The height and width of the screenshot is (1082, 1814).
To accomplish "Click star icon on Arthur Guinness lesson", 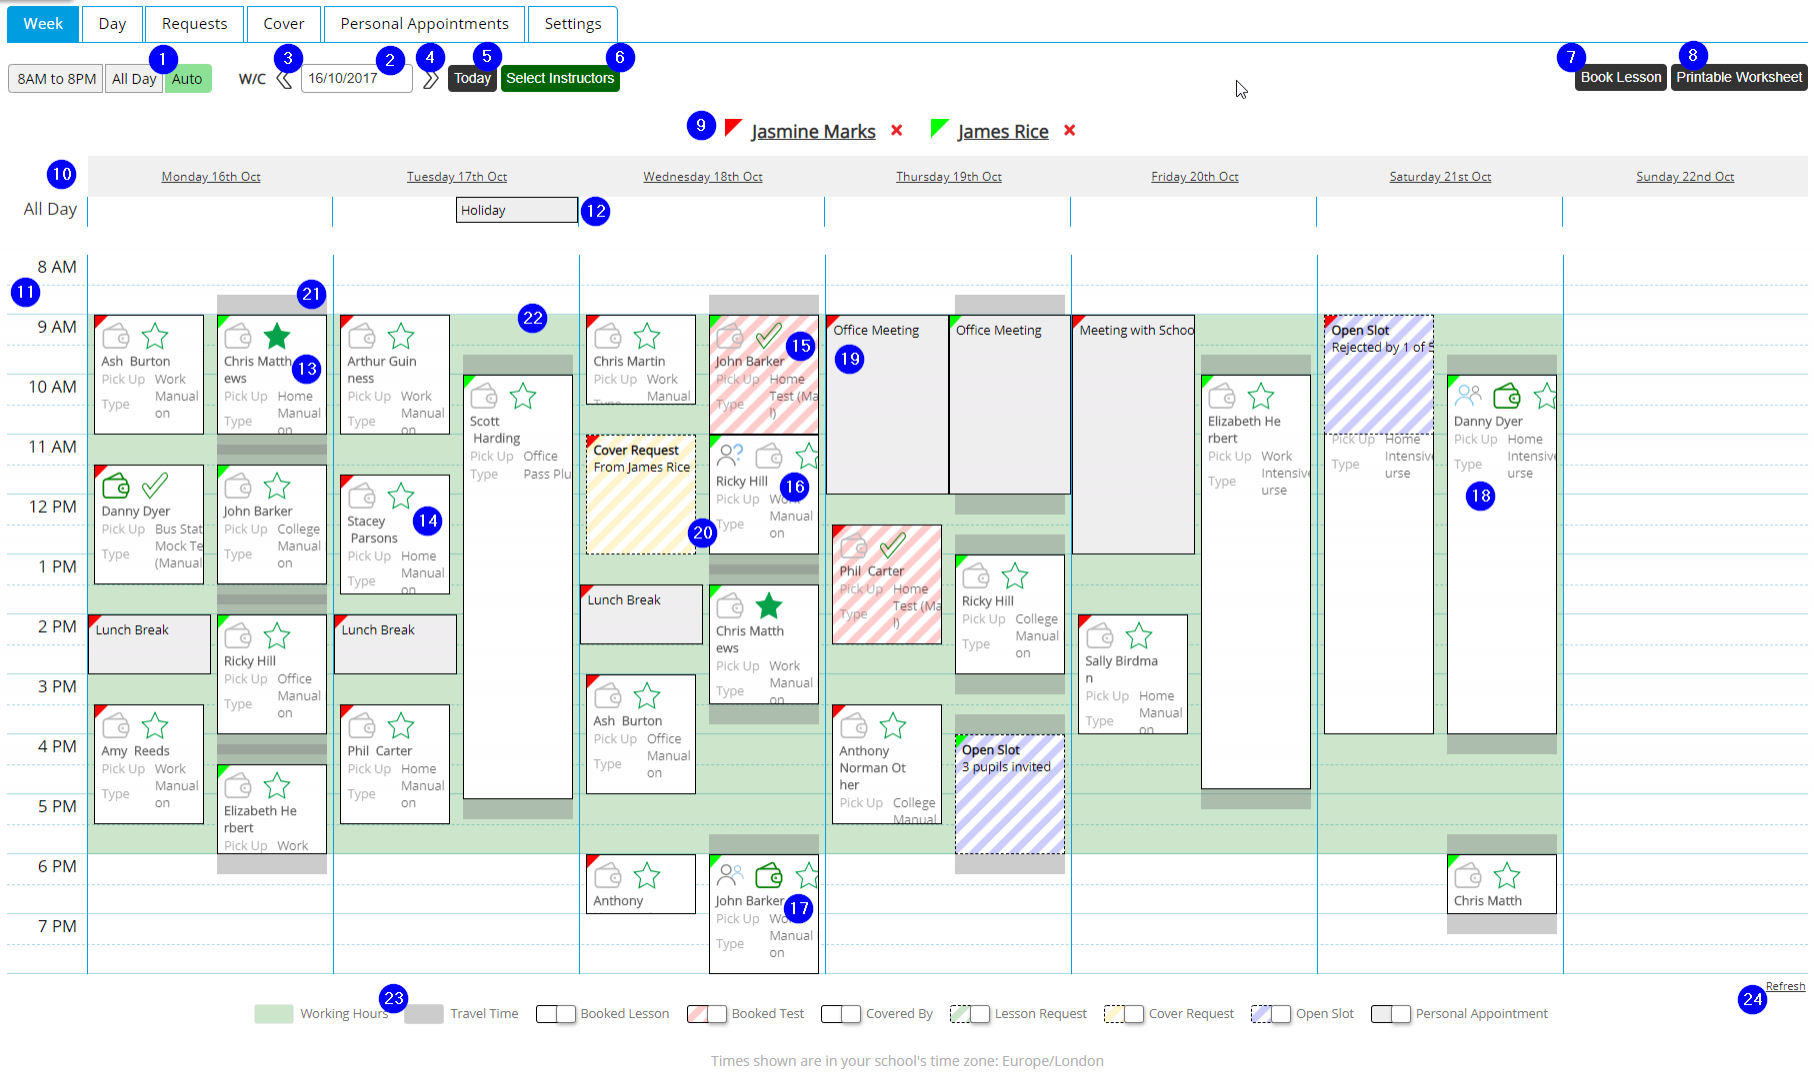I will tap(401, 336).
